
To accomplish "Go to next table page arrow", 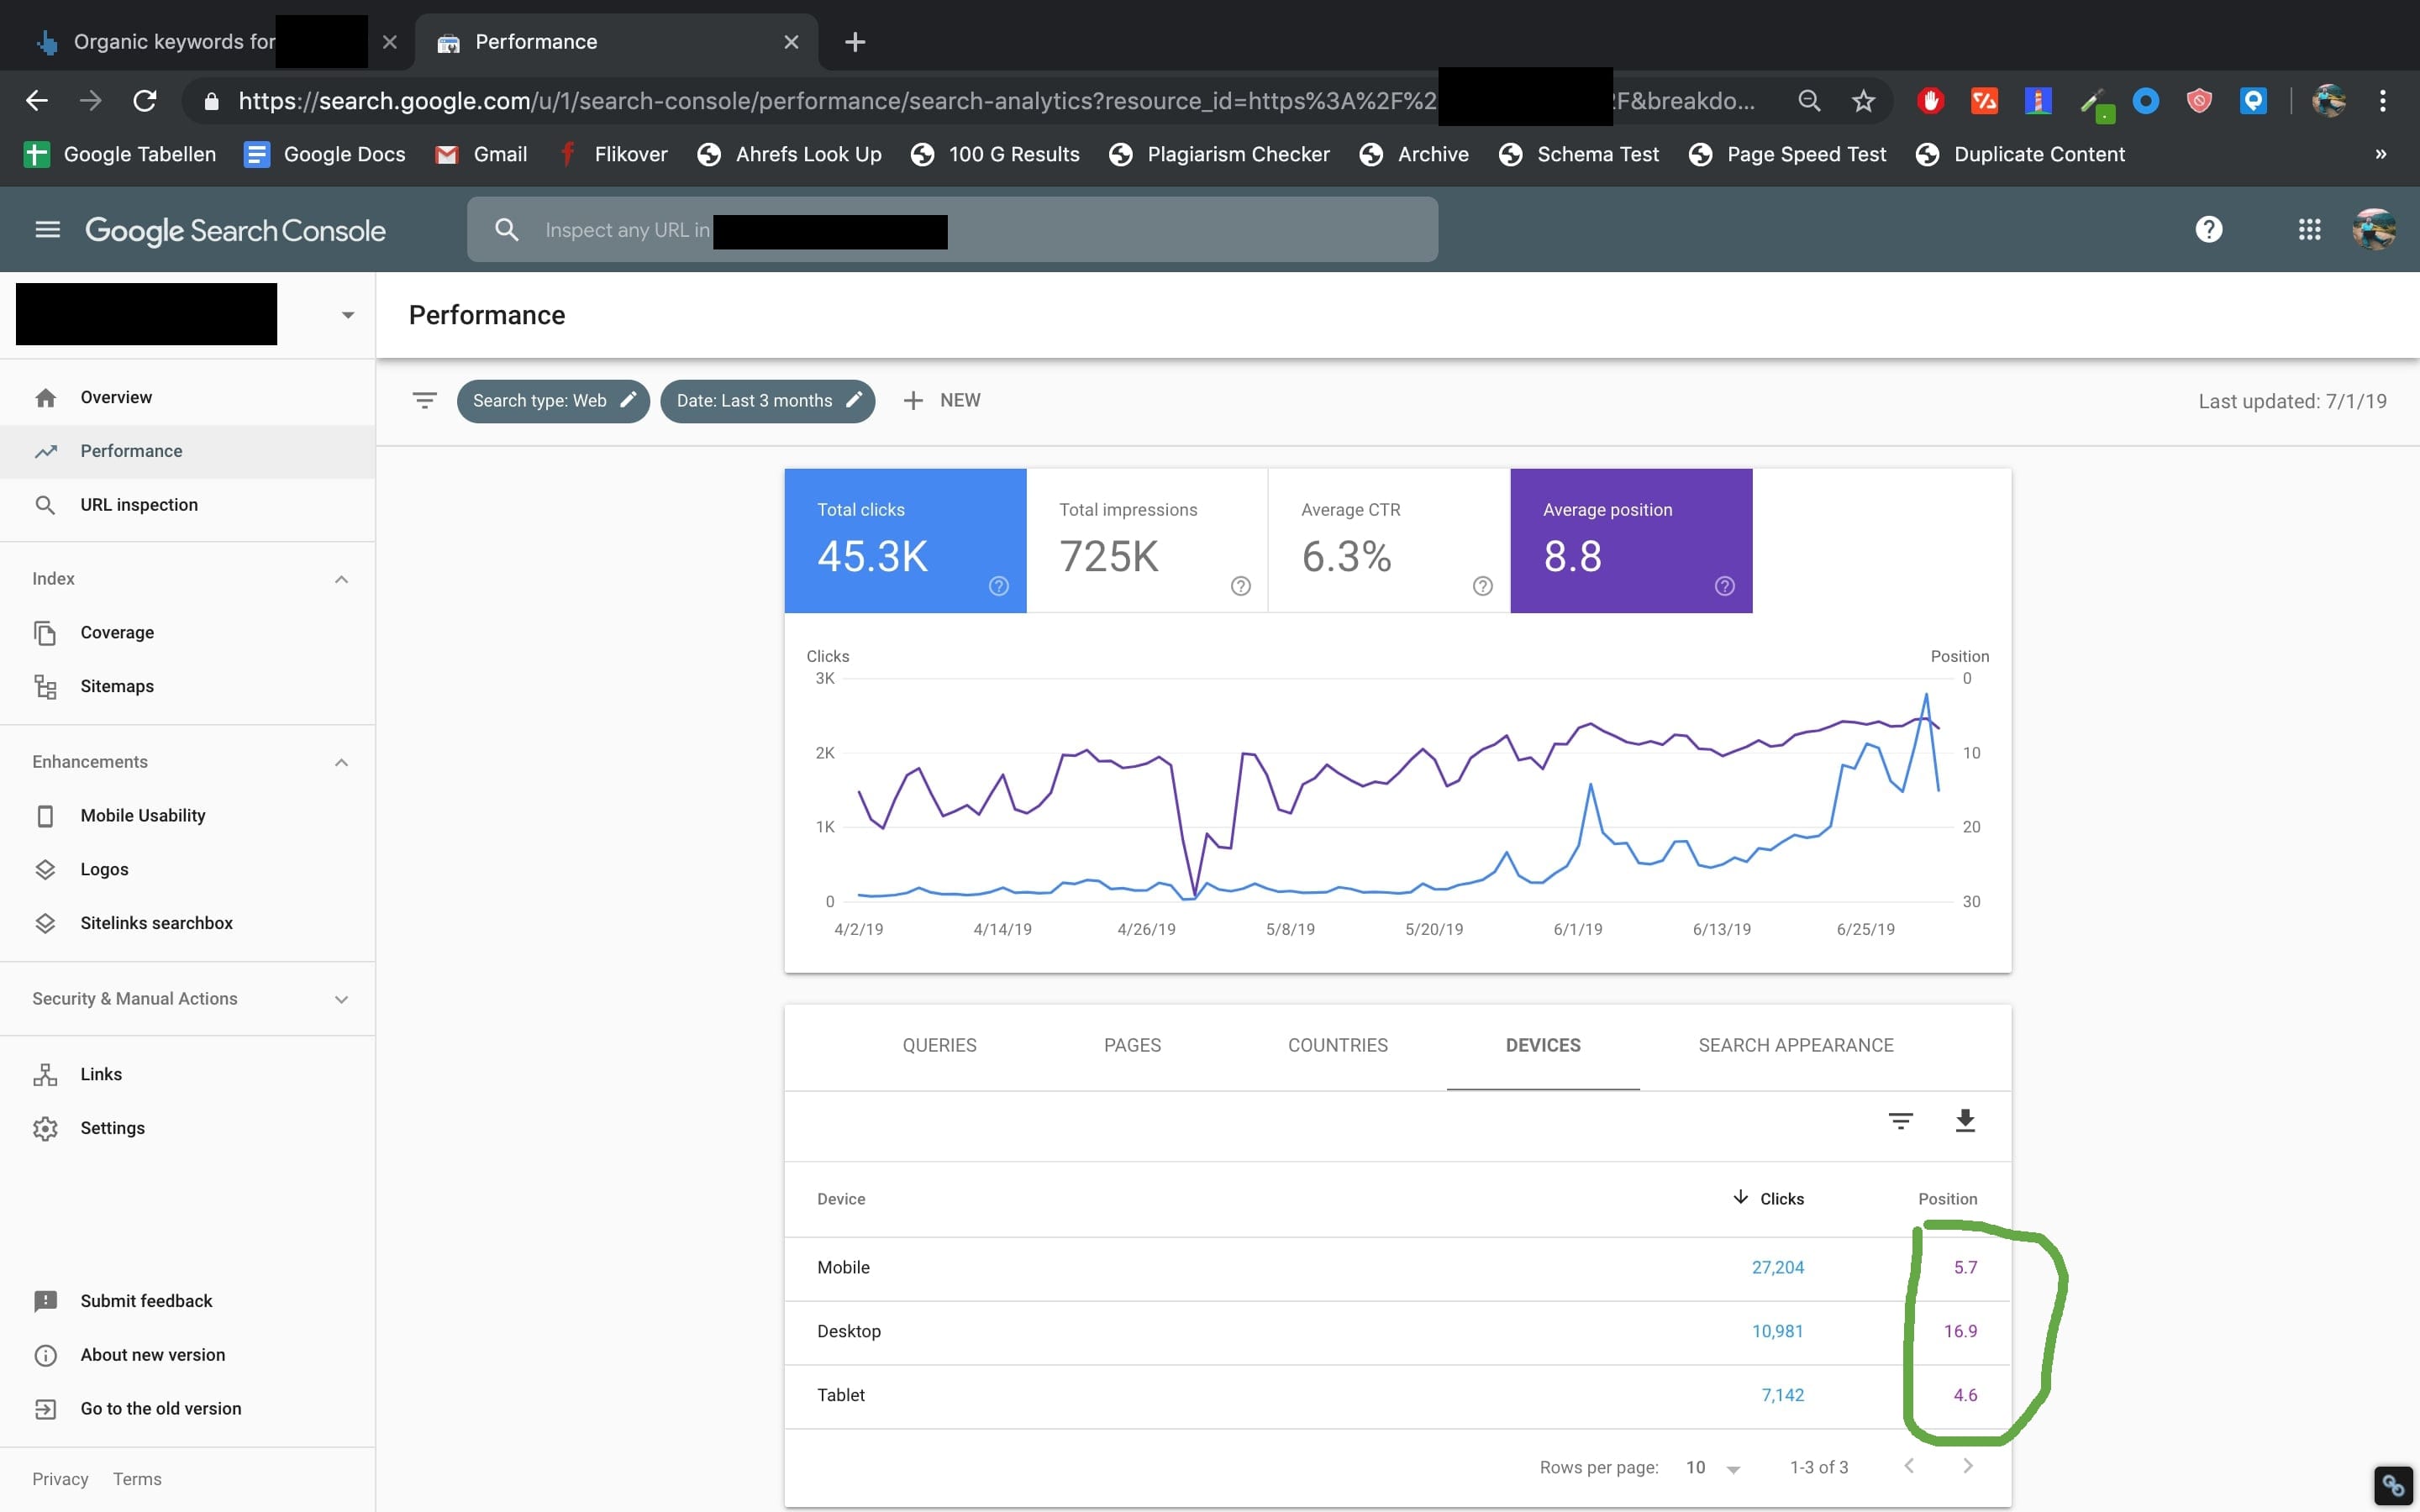I will (1968, 1466).
